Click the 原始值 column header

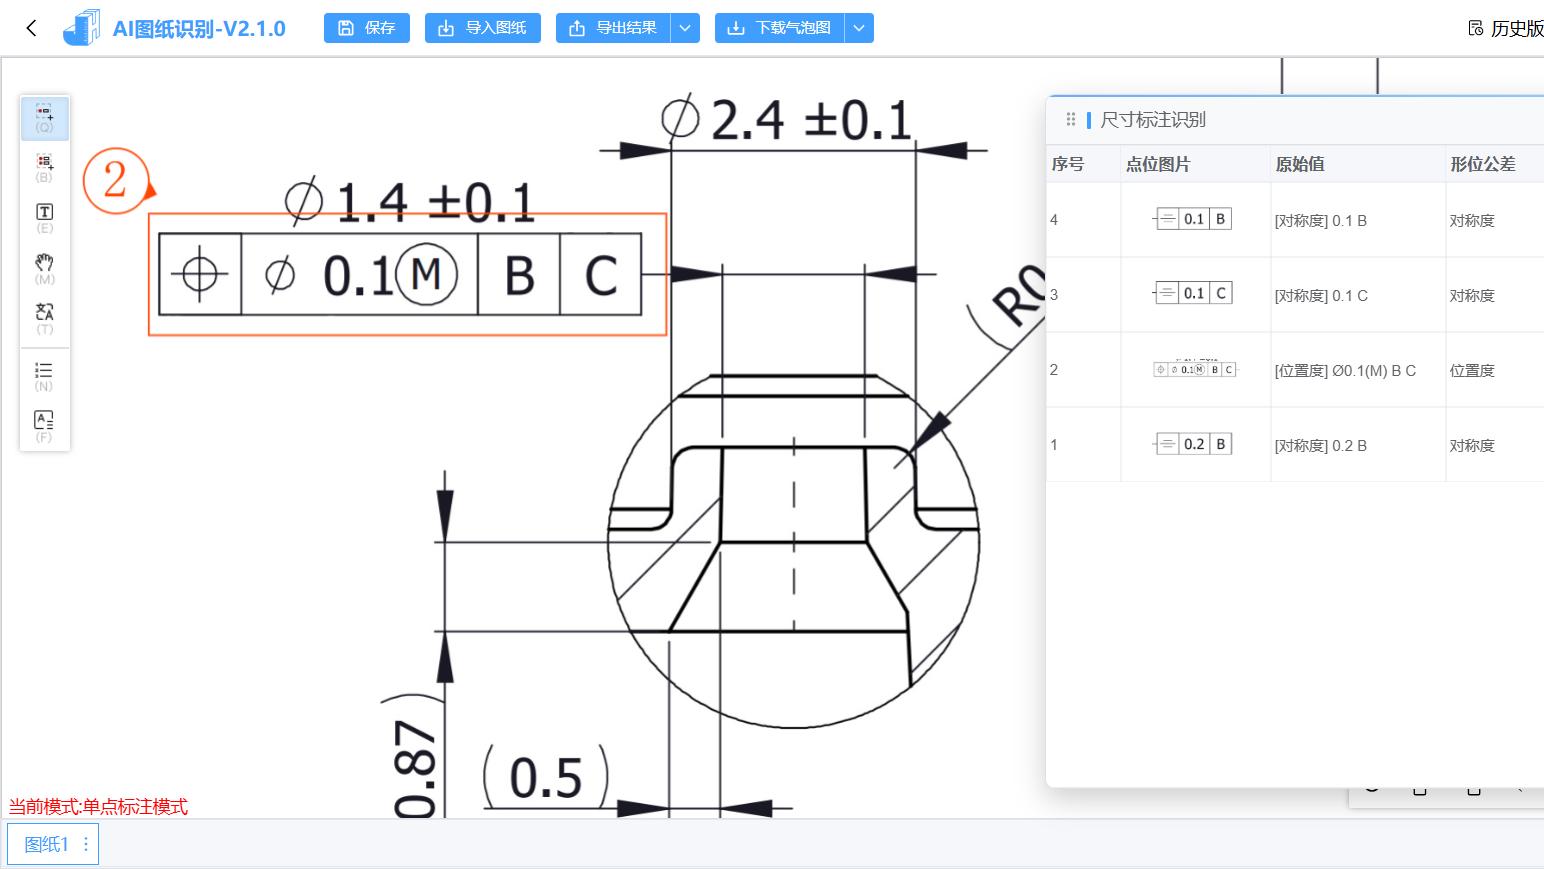1300,164
